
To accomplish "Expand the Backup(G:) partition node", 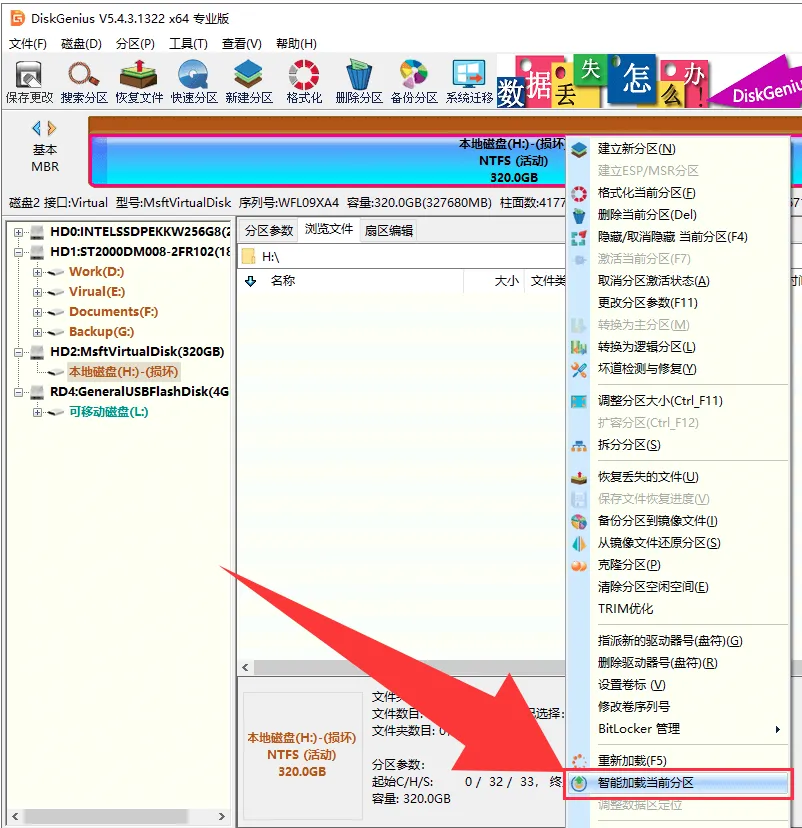I will 37,332.
